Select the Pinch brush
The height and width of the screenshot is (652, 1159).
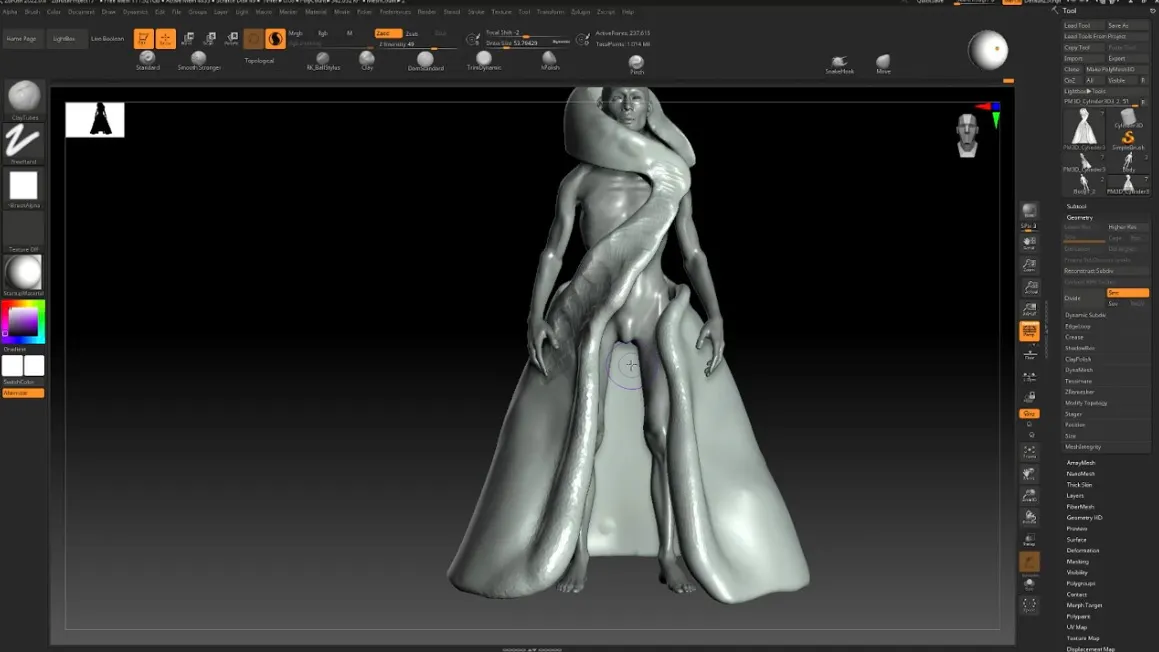pyautogui.click(x=636, y=64)
